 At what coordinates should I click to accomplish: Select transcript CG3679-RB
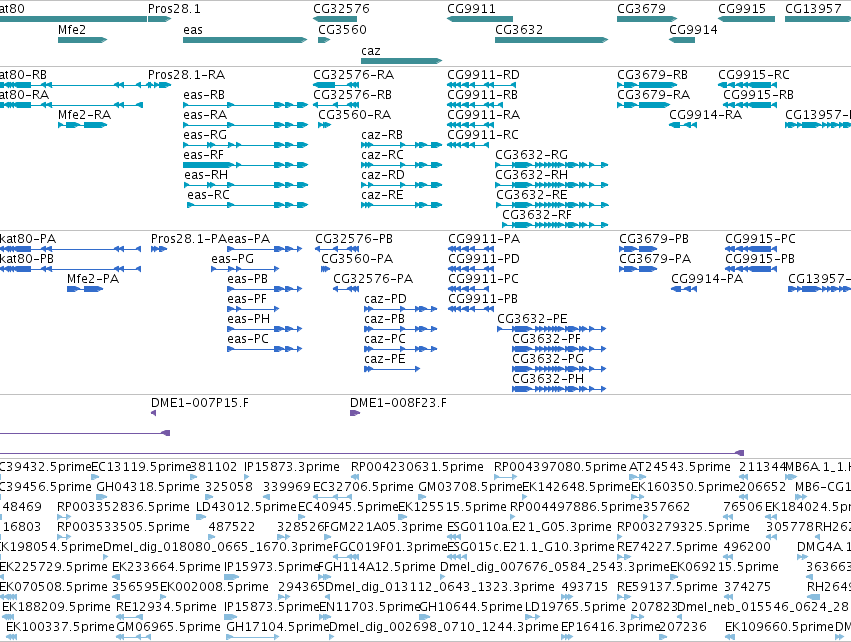tap(646, 85)
